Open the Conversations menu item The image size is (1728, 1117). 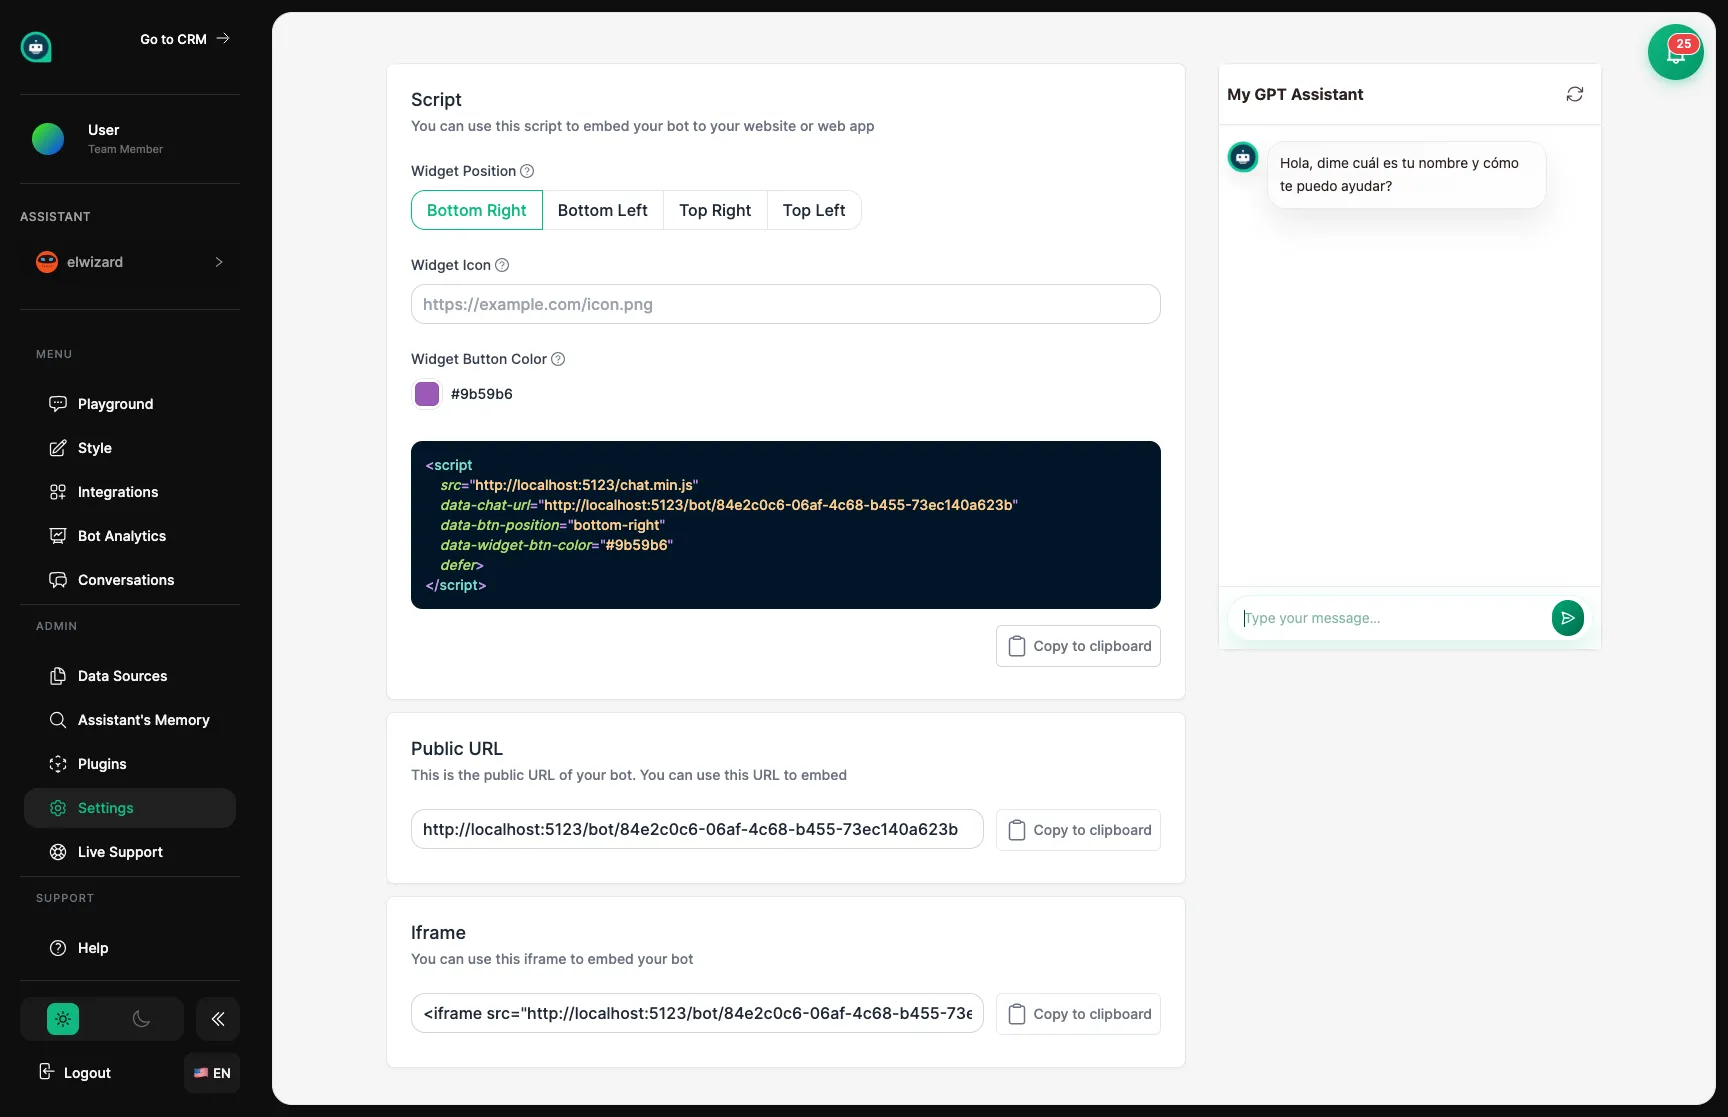[130, 580]
